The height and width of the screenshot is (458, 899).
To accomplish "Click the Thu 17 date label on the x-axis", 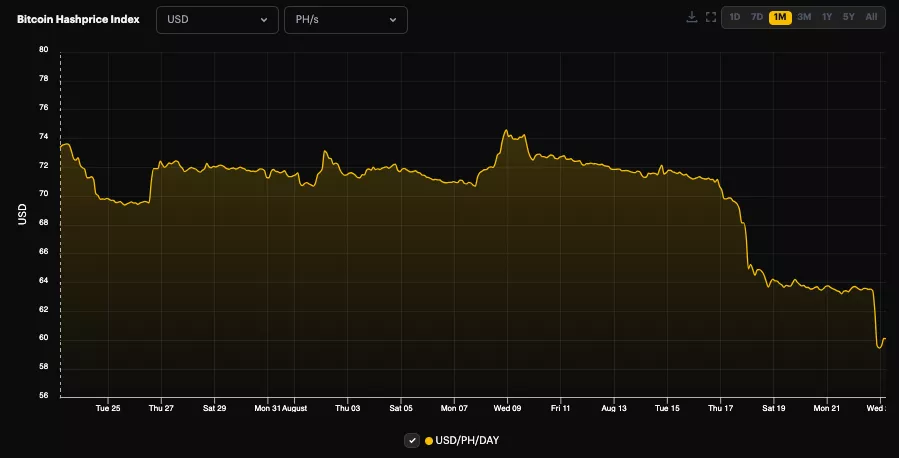I will (x=719, y=408).
